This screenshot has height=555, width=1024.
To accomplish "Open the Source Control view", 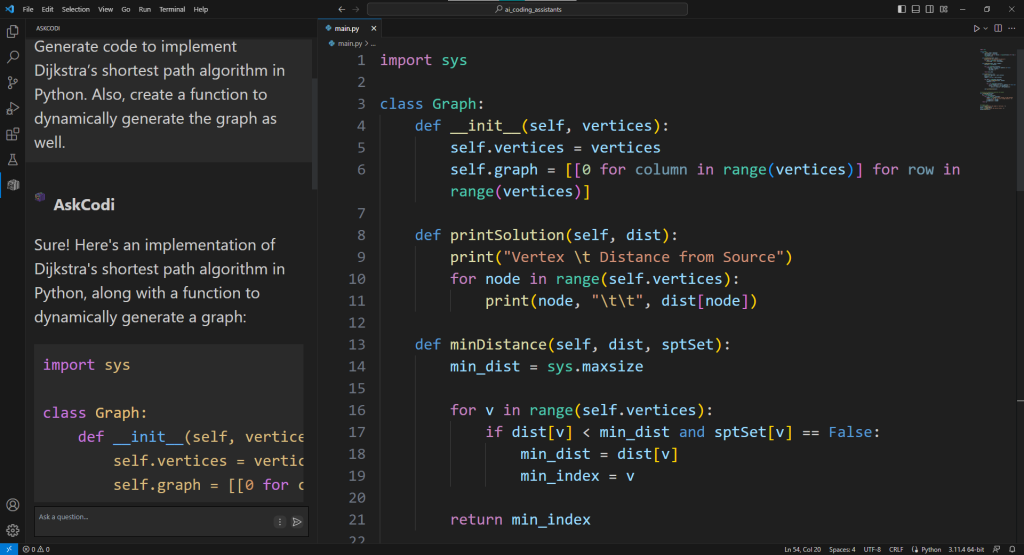I will coord(13,83).
